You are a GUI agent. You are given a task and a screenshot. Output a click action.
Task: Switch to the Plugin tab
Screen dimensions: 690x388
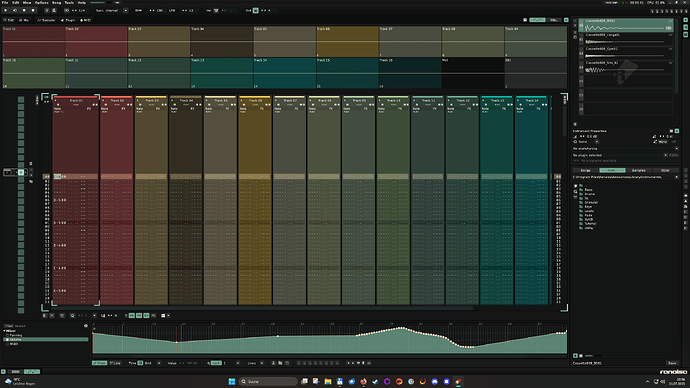[68, 20]
